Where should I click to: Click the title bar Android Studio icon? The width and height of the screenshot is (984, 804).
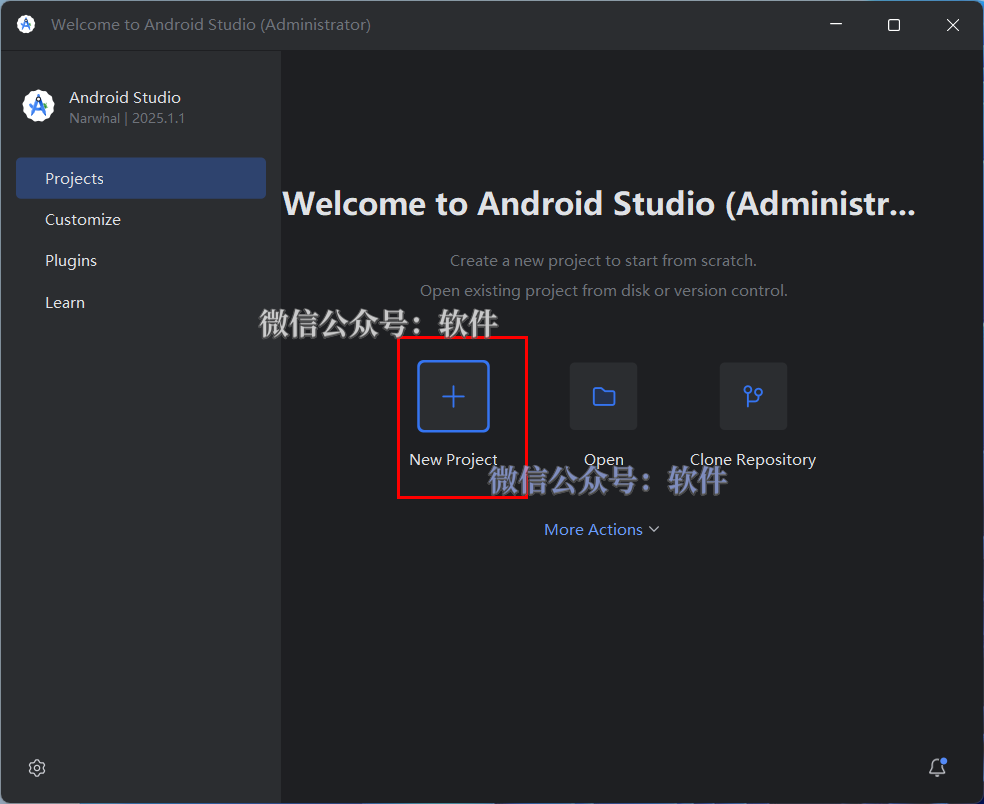tap(26, 24)
